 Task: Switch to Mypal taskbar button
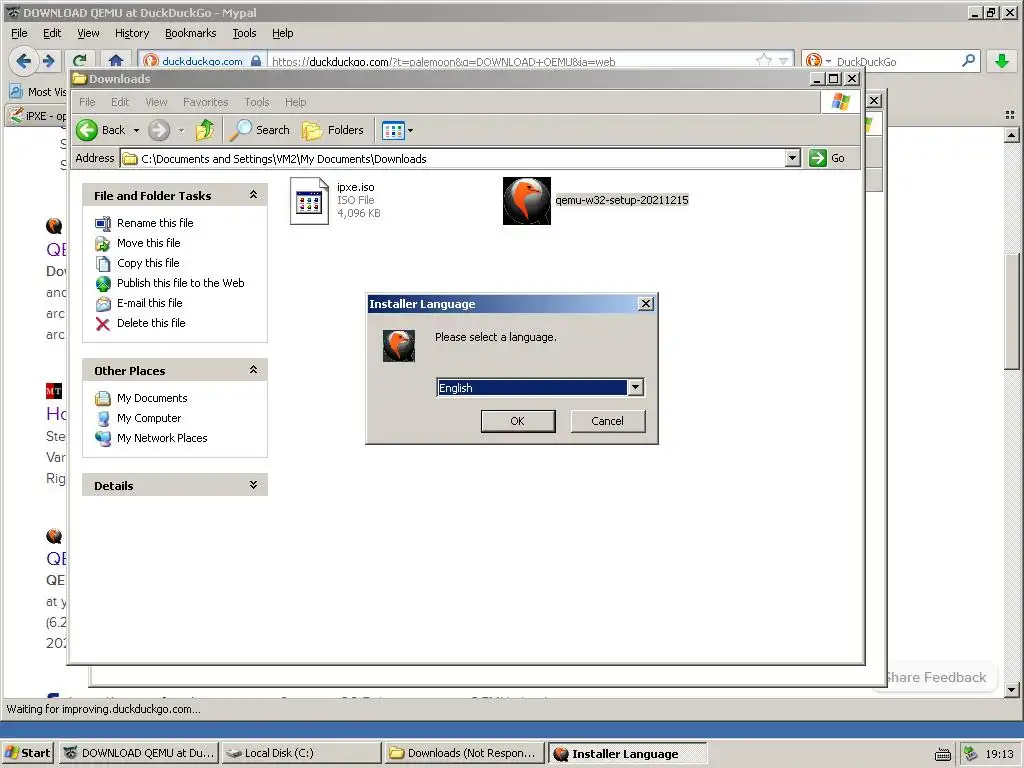click(x=140, y=753)
